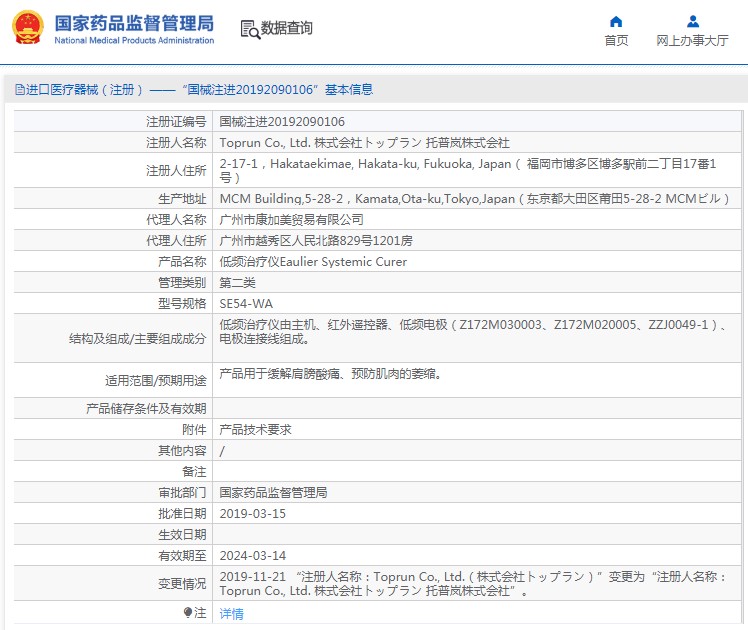Click approval date 2019-03-15
The width and height of the screenshot is (748, 630).
click(x=252, y=514)
